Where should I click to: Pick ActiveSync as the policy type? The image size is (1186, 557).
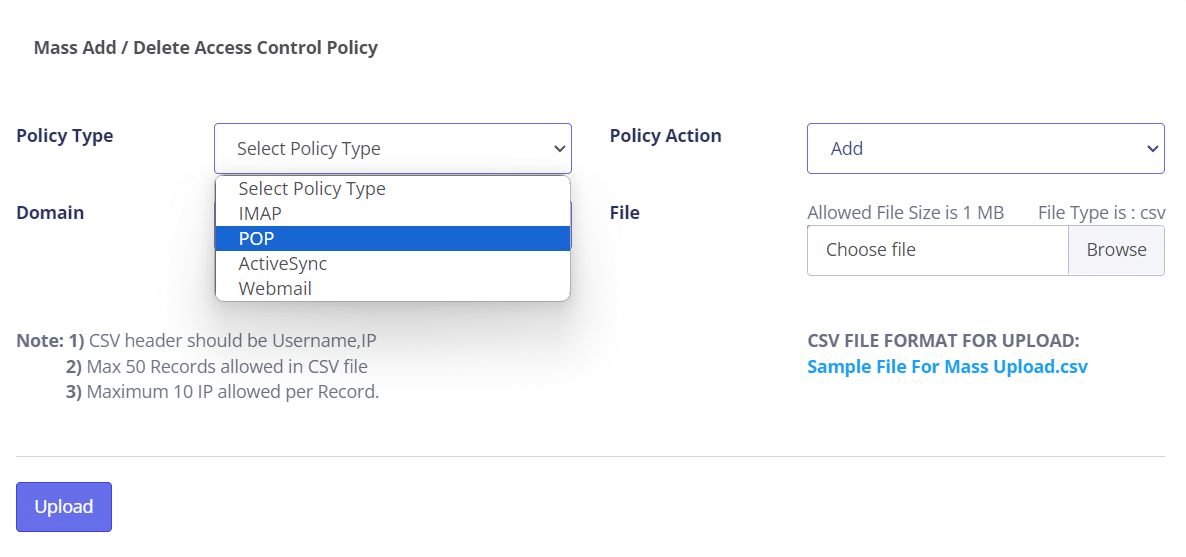pos(283,264)
